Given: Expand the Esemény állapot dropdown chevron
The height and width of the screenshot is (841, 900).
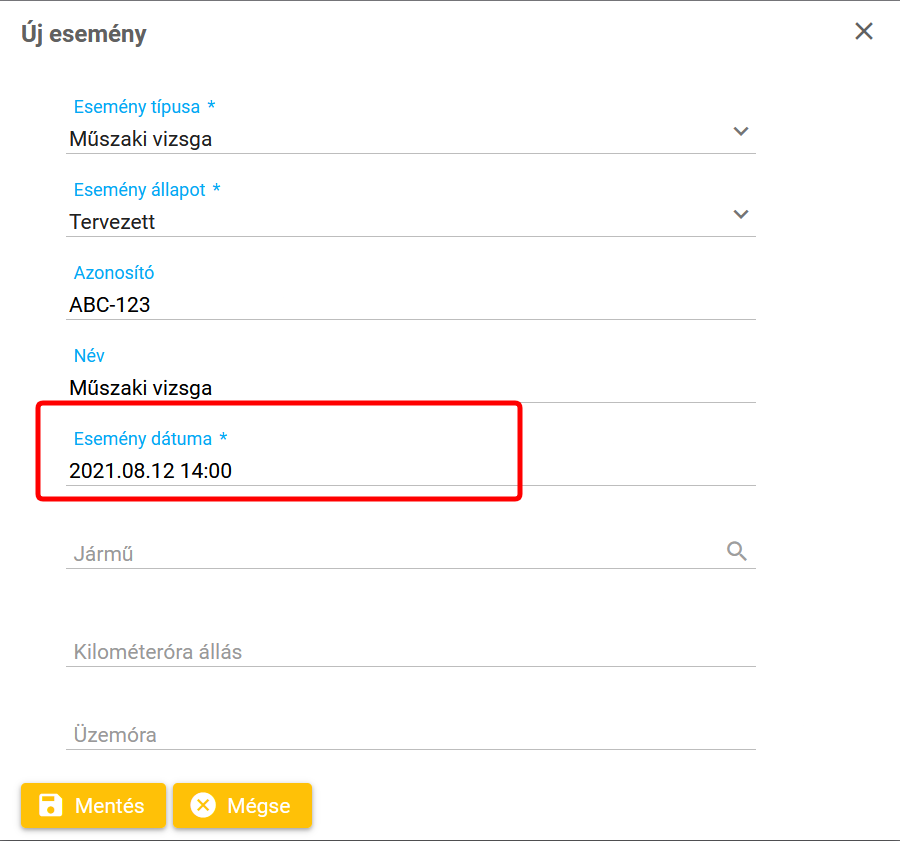Looking at the screenshot, I should pyautogui.click(x=741, y=214).
